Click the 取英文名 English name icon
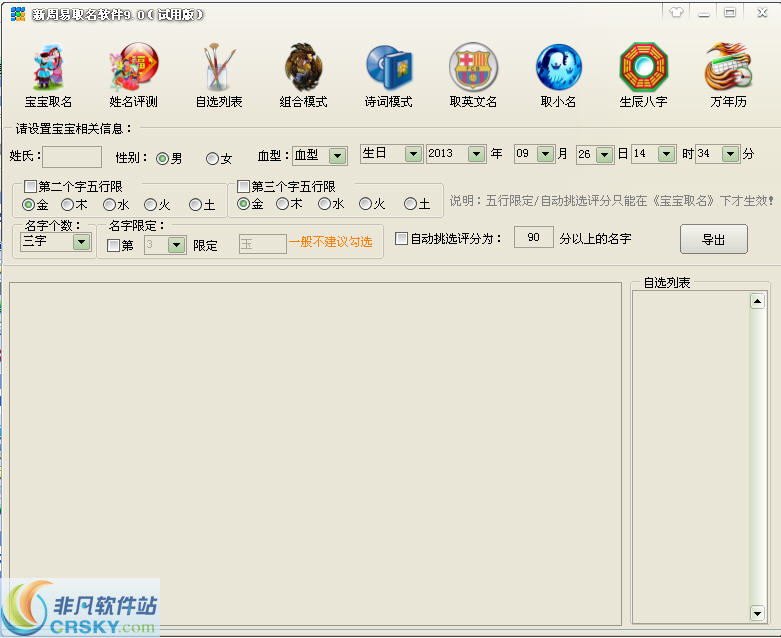Viewport: 781px width, 638px height. click(x=473, y=68)
